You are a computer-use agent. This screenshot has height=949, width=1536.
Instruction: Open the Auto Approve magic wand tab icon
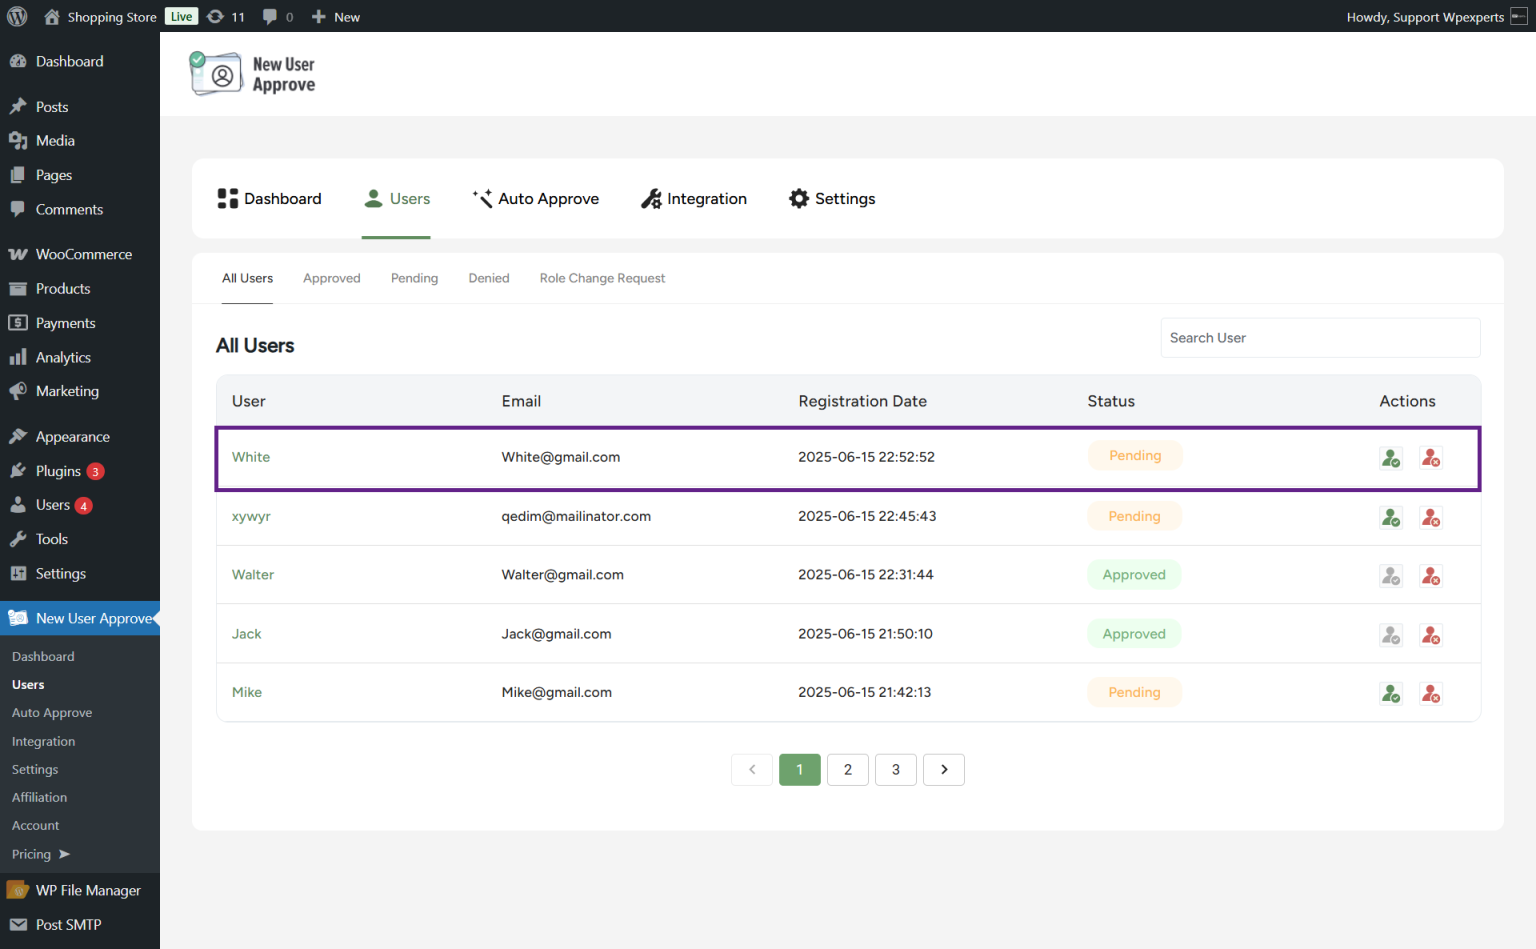(x=481, y=198)
